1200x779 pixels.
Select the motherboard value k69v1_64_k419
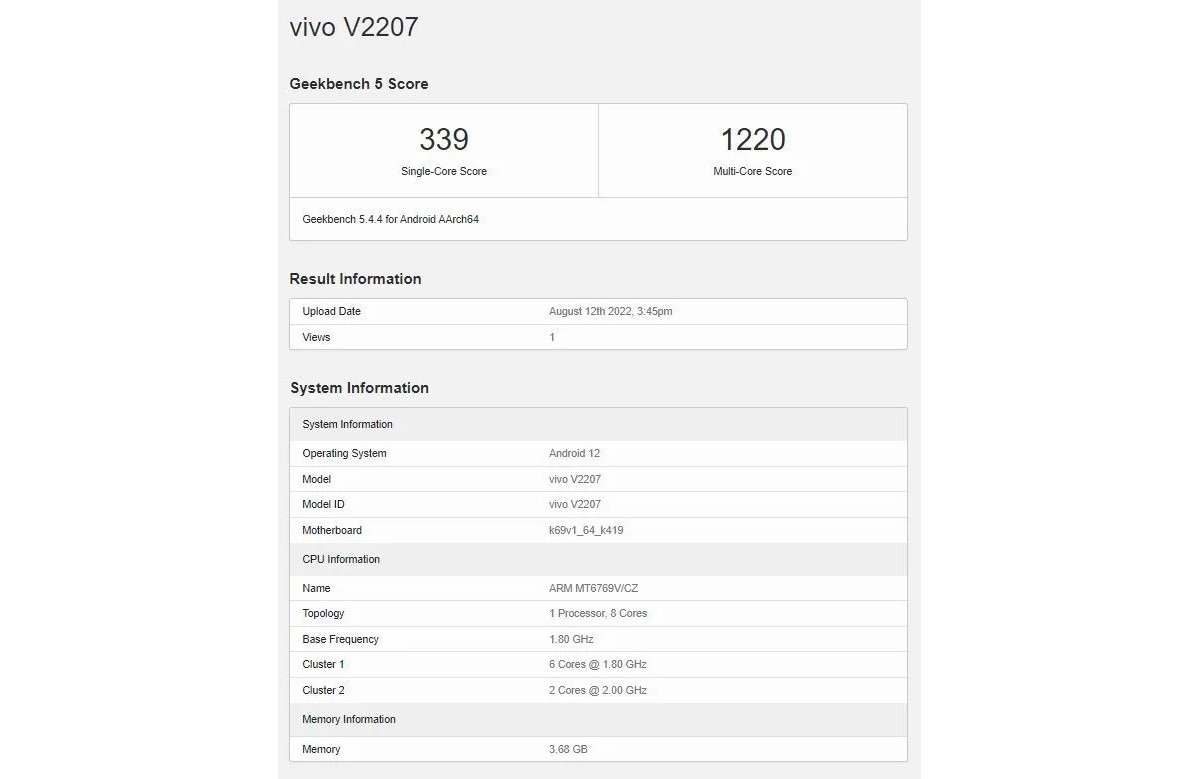point(586,530)
